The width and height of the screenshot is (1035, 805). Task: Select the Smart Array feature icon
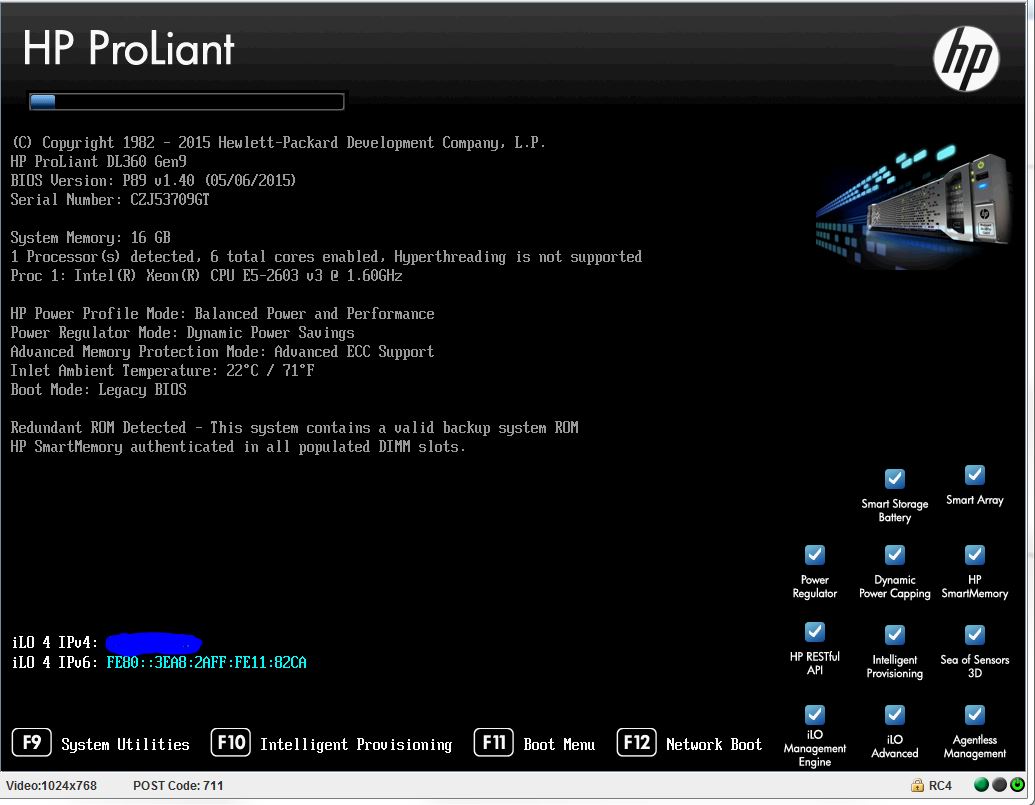[973, 475]
